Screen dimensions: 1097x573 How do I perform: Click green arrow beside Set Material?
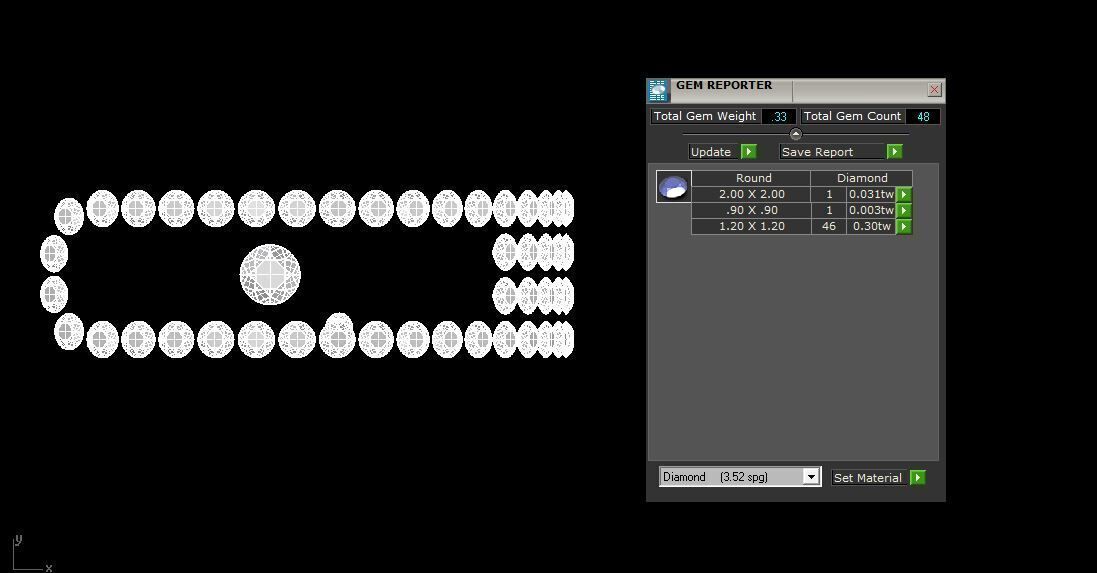(x=918, y=478)
